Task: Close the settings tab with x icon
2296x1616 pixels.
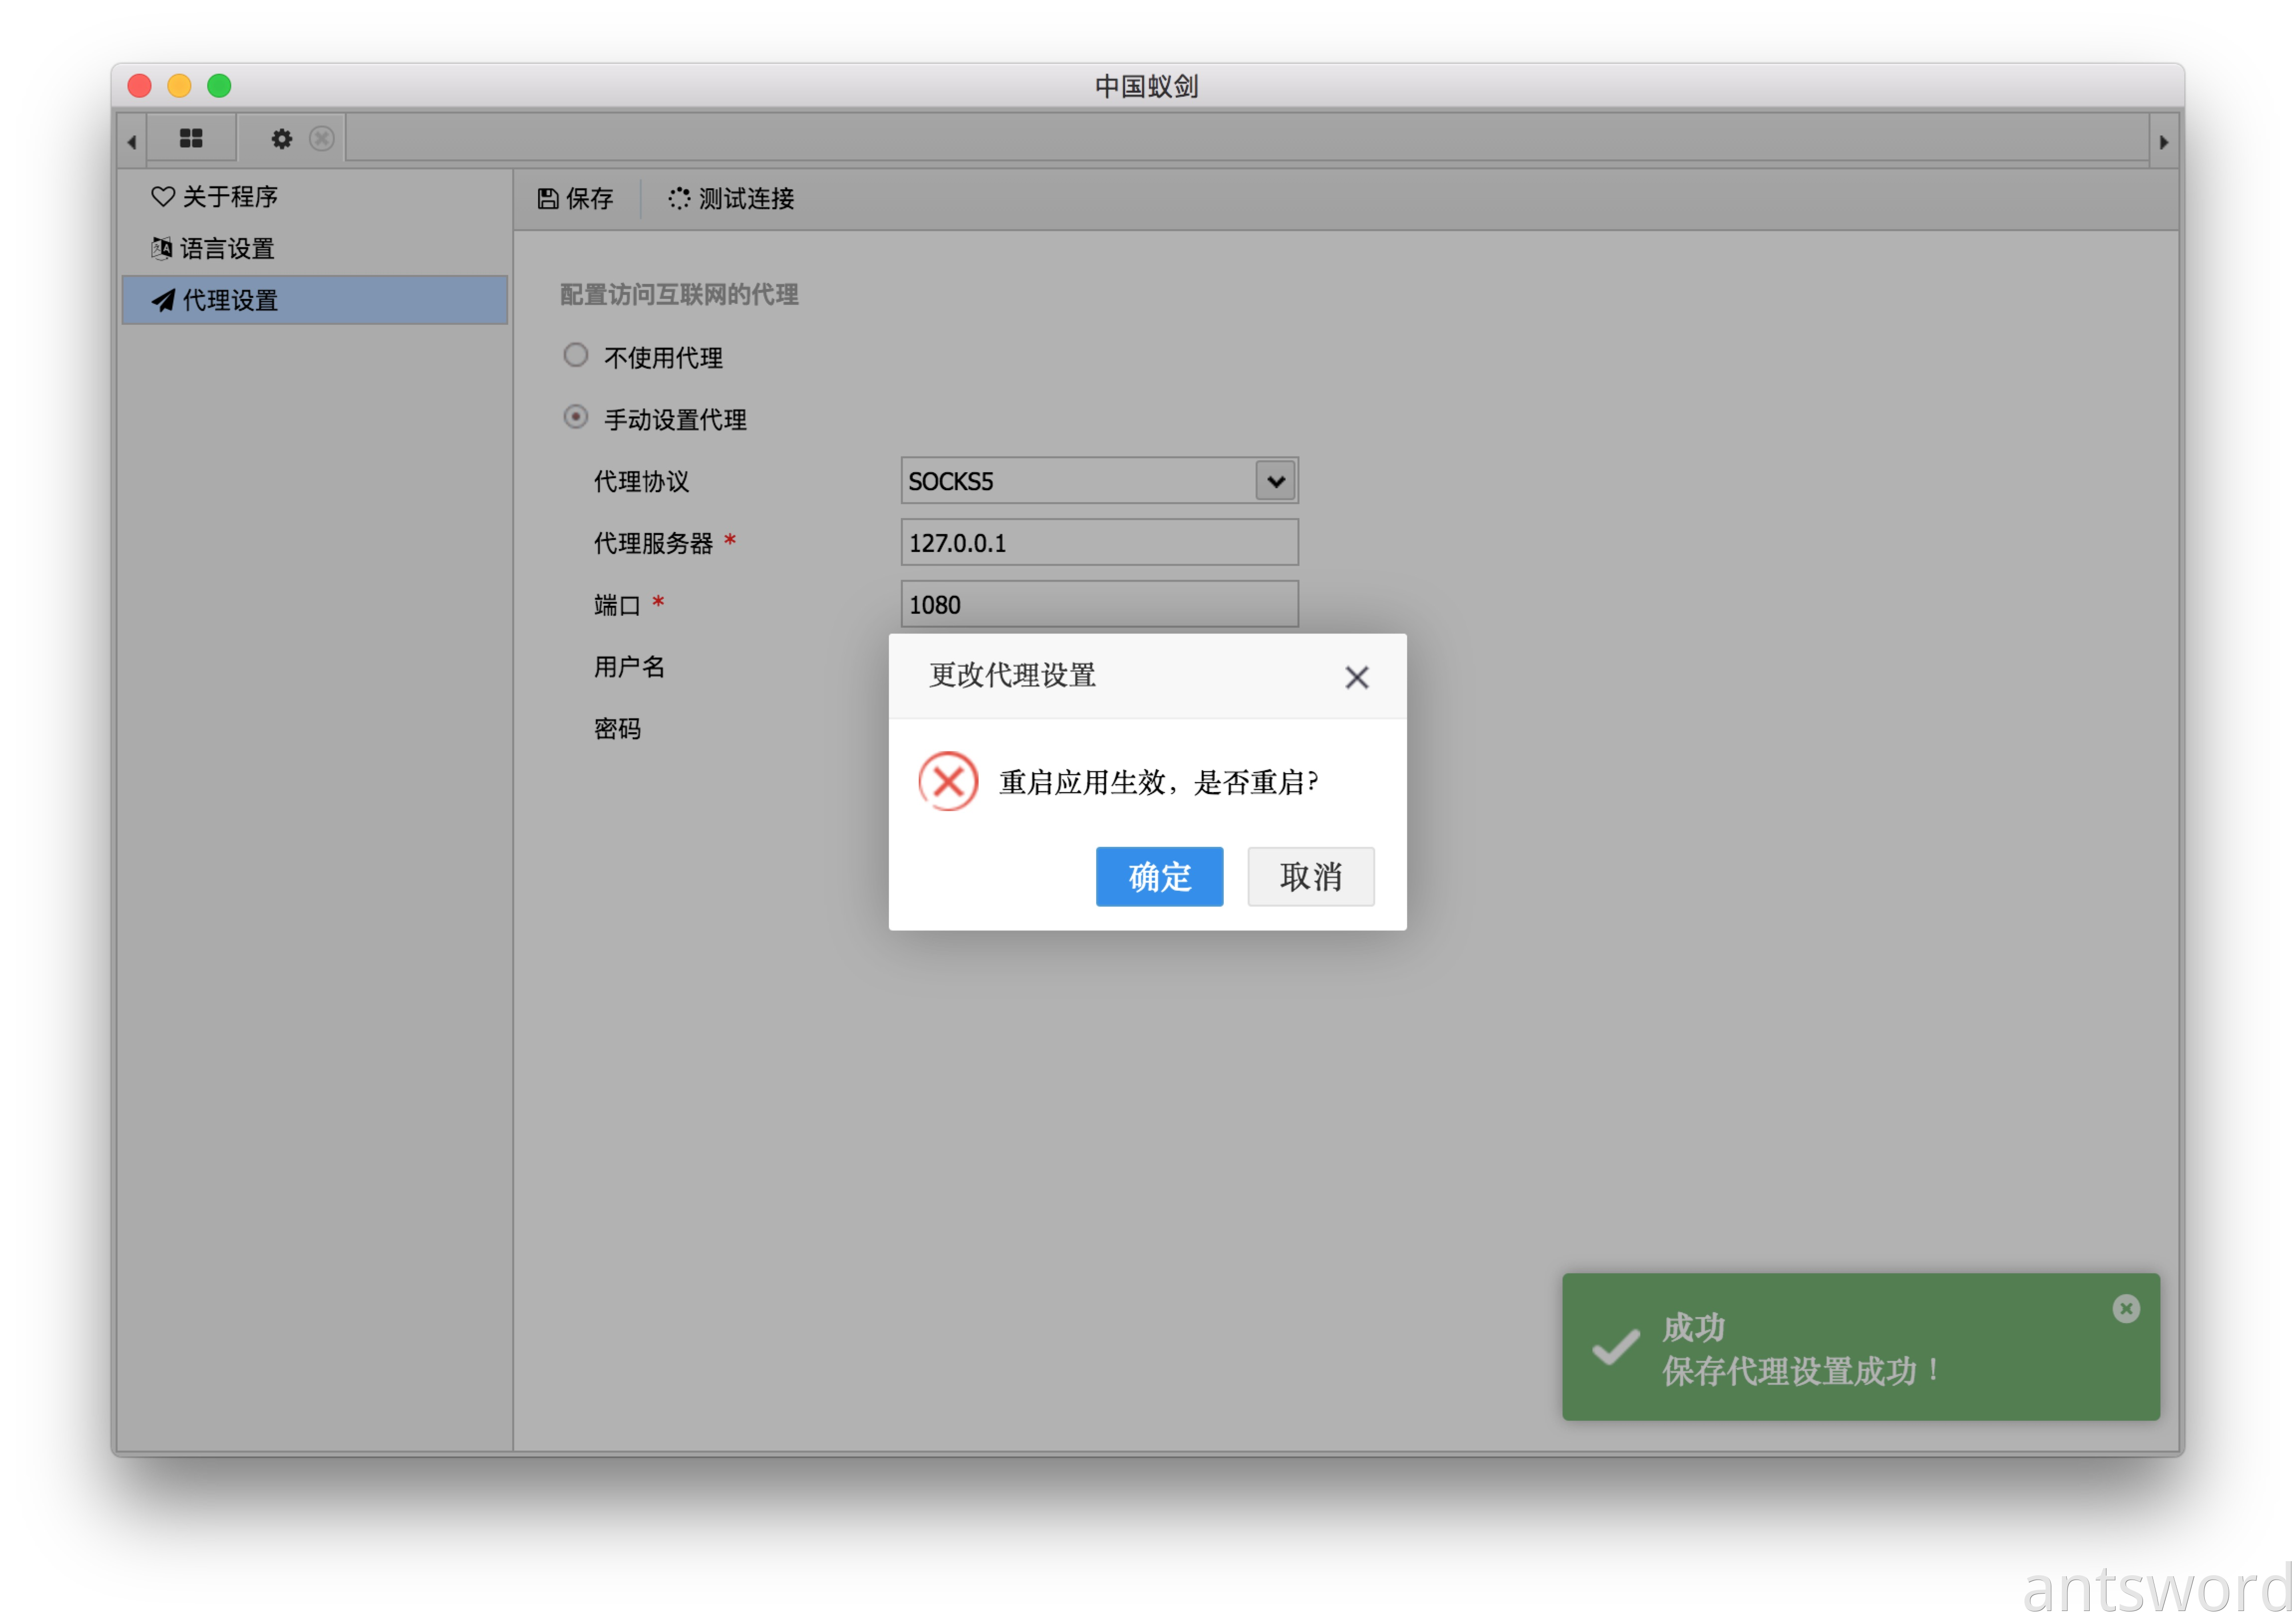Action: click(321, 139)
